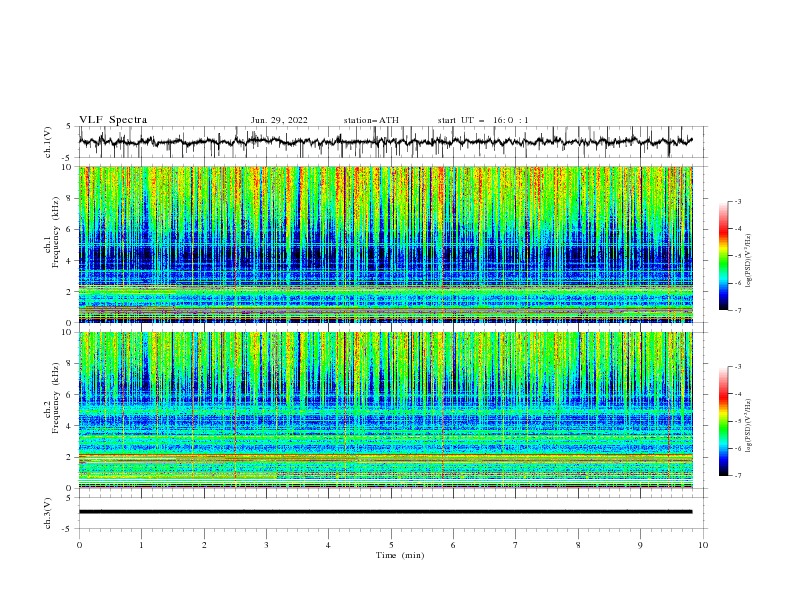Image resolution: width=792 pixels, height=612 pixels.
Task: Click the ch.1 colorbar "log(PSD)(V²/Hz)" label
Action: [749, 261]
